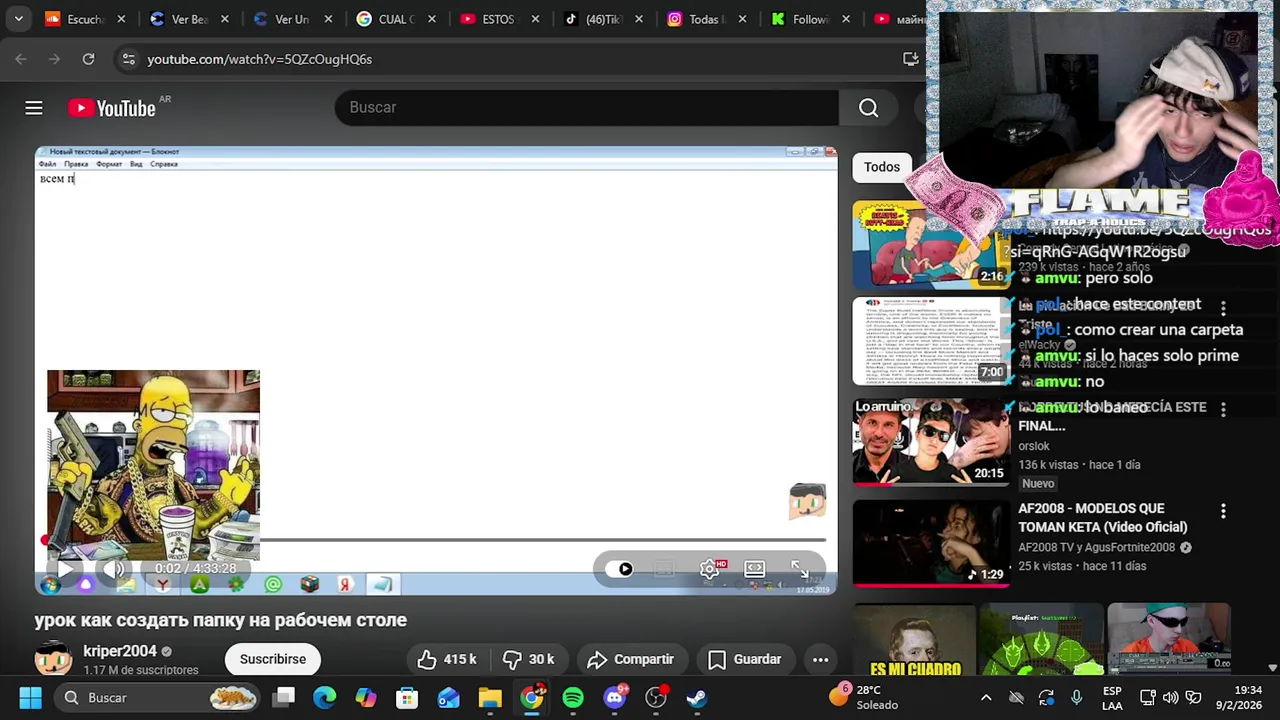Show hidden system tray icons
The width and height of the screenshot is (1280, 720).
tap(986, 697)
